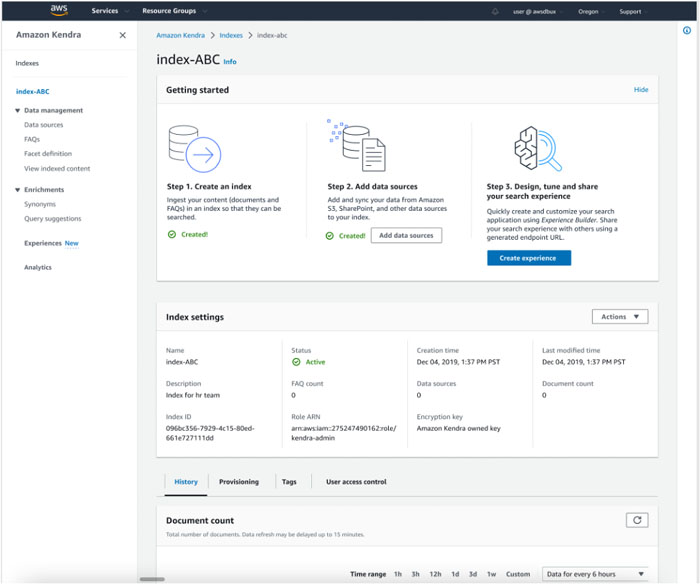
Task: Open the Info link beside index-ABC
Action: click(229, 62)
